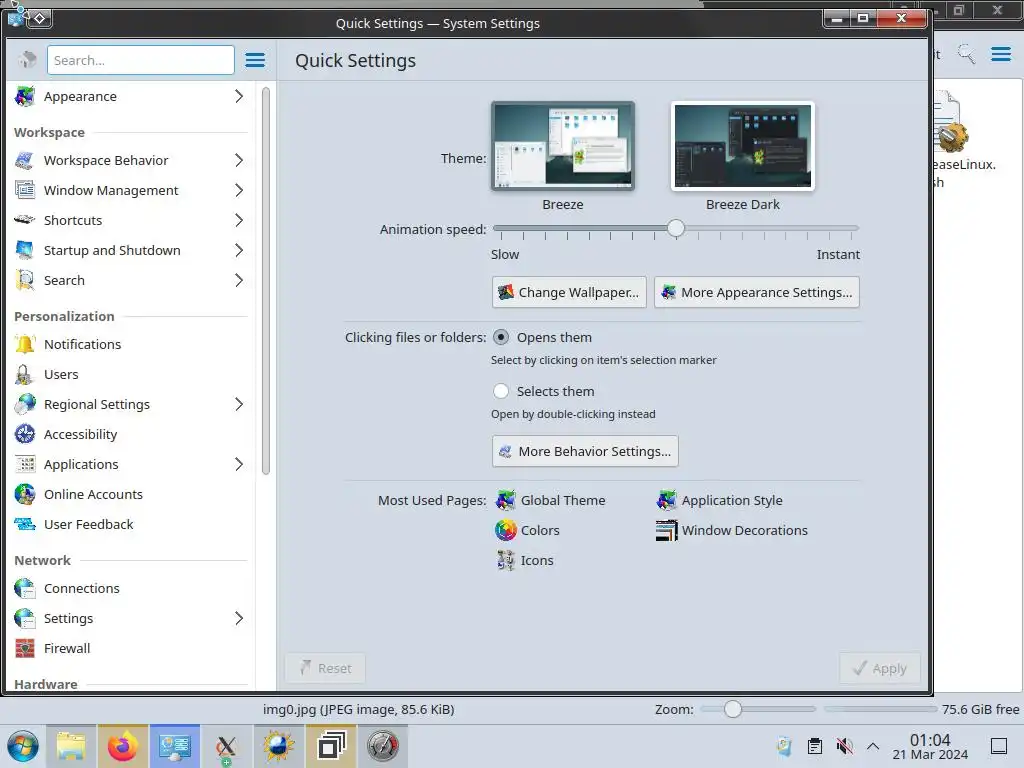Expand the Workspace Behavior chevron
This screenshot has width=1024, height=768.
[x=239, y=160]
